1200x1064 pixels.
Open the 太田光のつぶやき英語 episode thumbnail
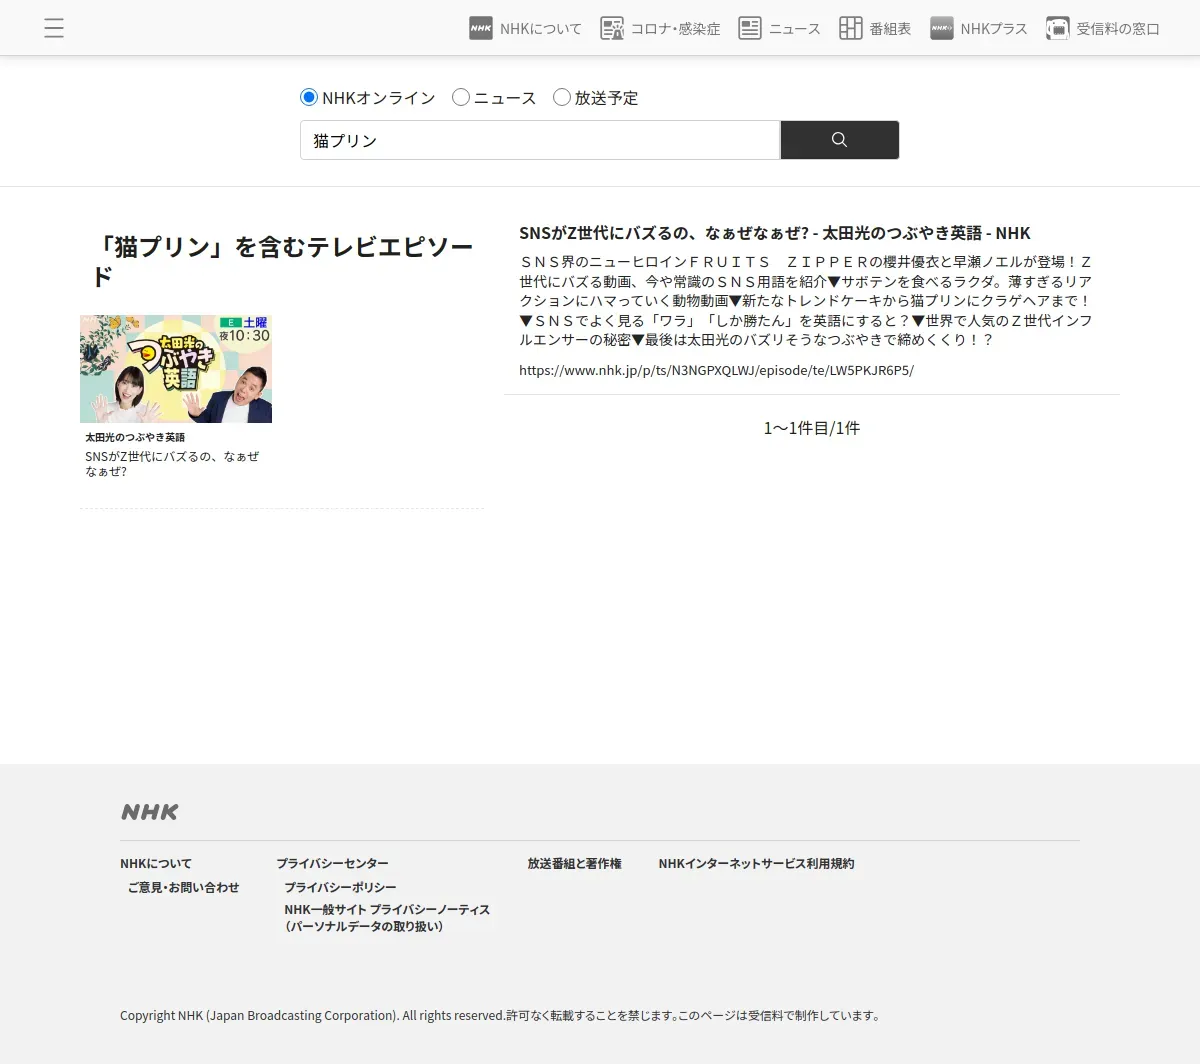click(x=176, y=369)
